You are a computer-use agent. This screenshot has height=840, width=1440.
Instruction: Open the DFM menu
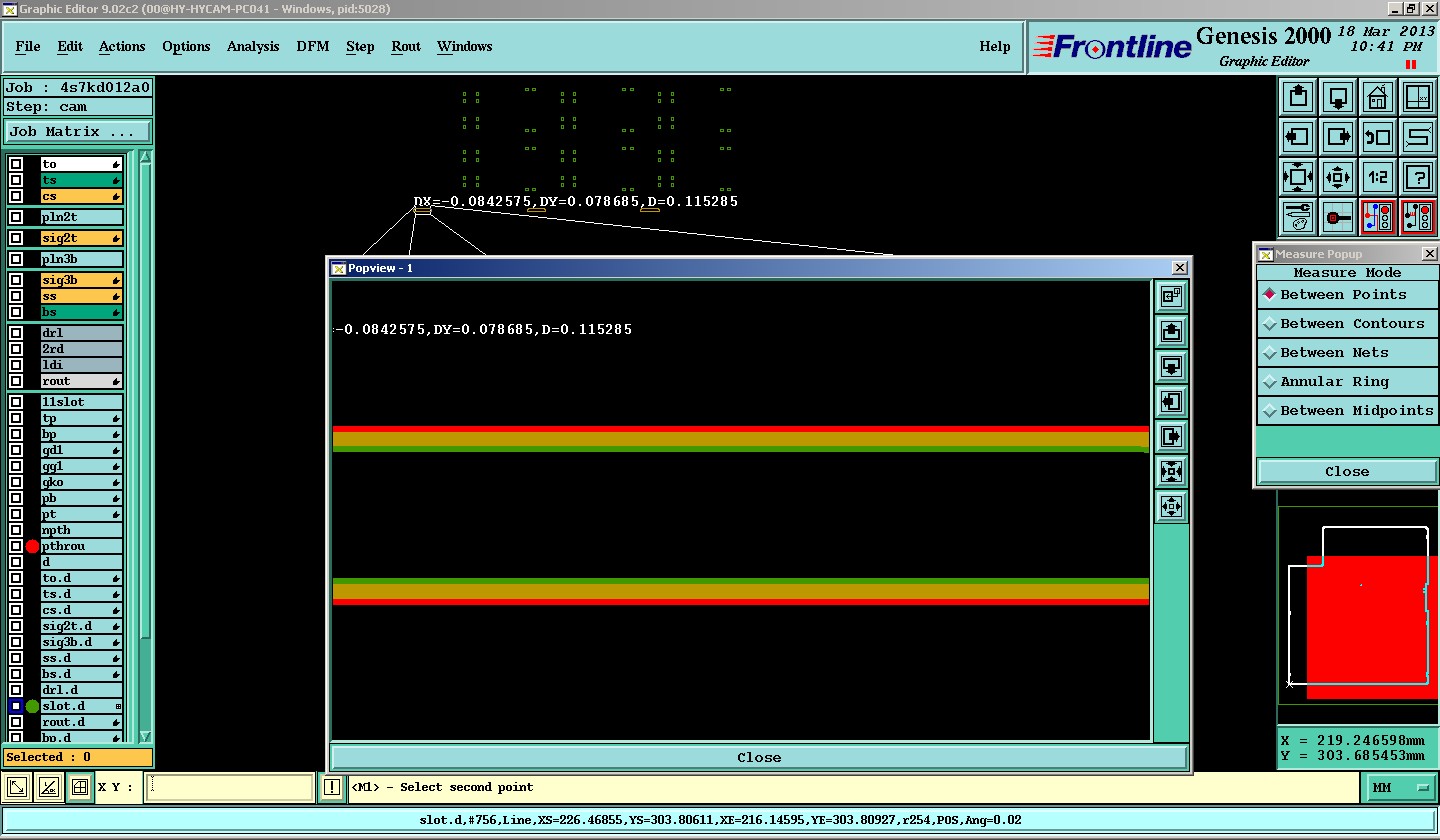(312, 47)
